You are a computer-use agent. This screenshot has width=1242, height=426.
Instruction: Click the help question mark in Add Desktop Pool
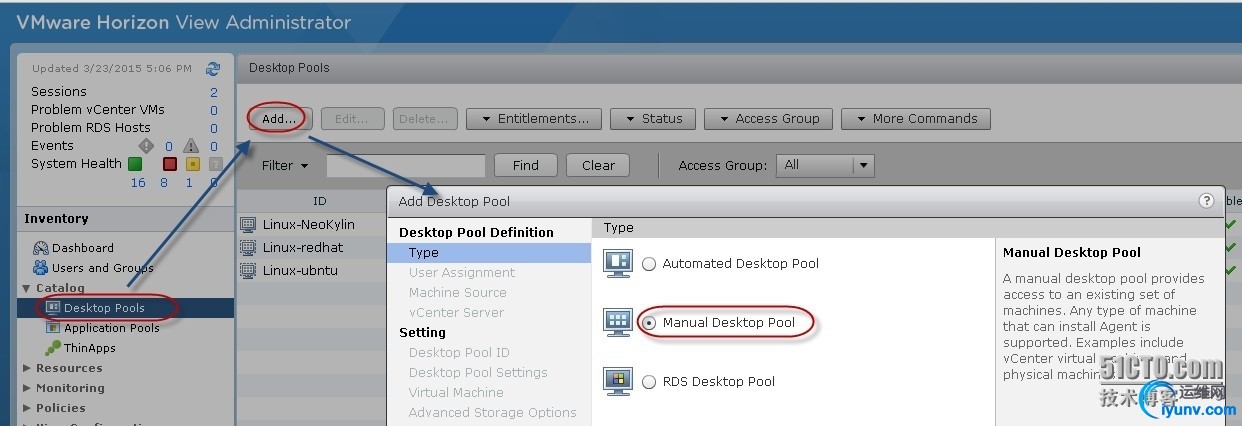point(1206,200)
